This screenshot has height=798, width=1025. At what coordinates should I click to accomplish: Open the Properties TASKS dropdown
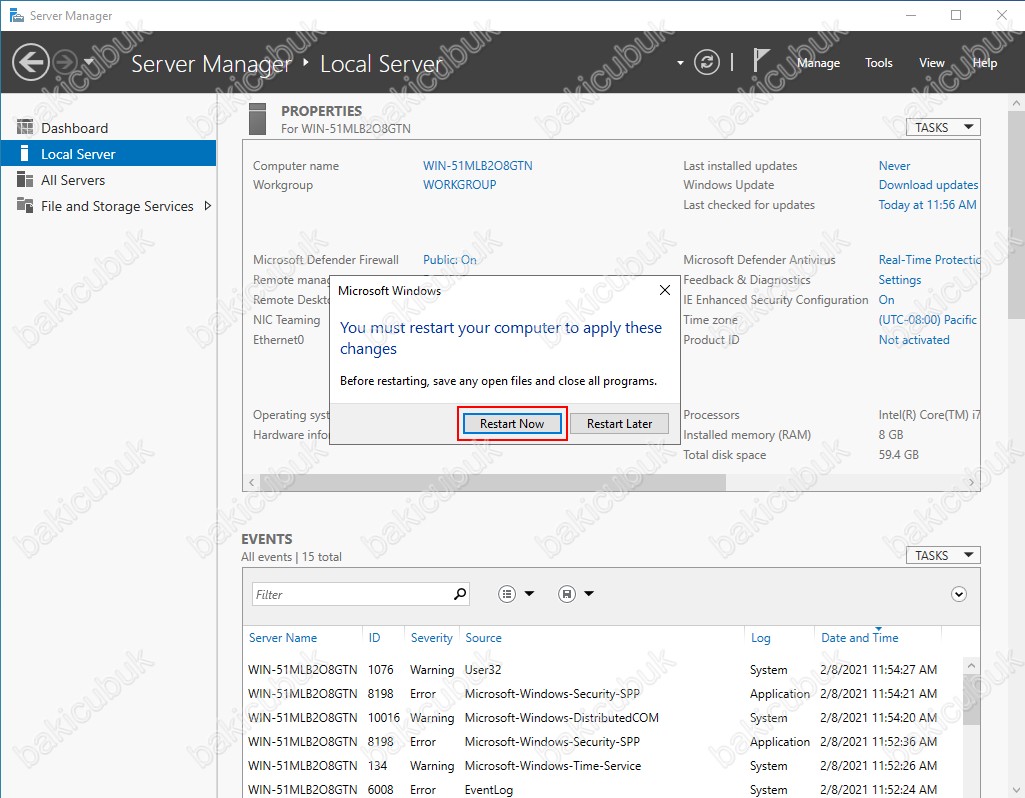[943, 127]
